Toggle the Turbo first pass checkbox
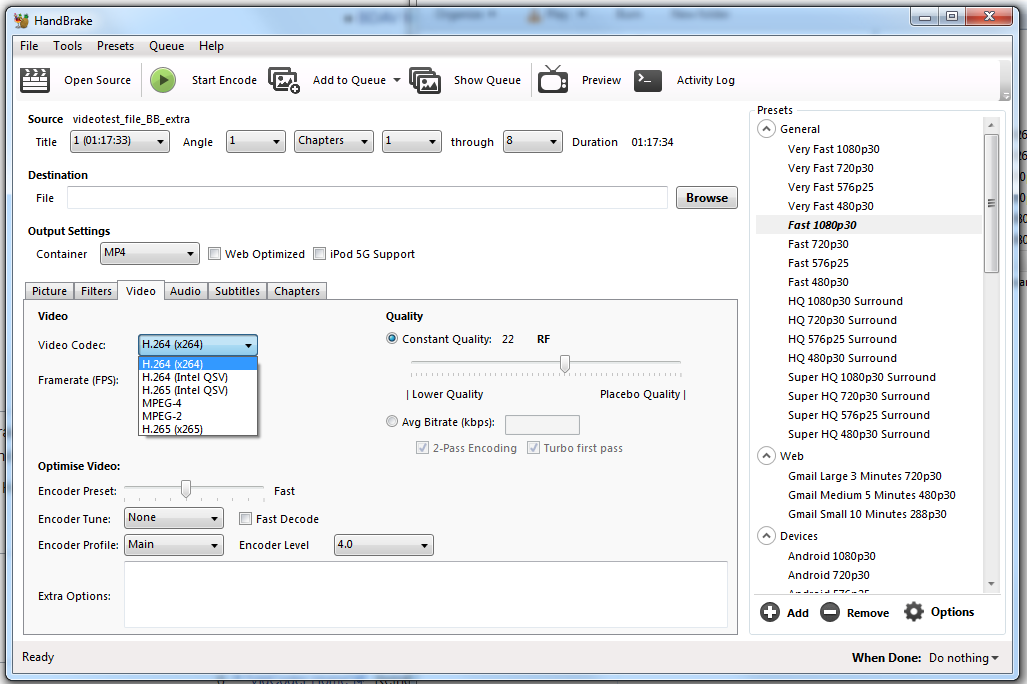Screen dimensions: 1027x684 coord(534,447)
